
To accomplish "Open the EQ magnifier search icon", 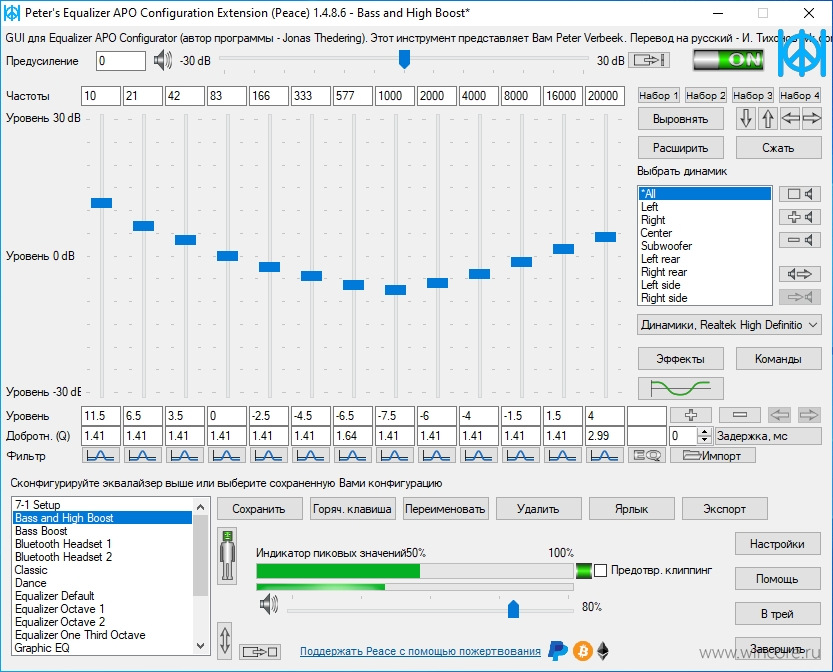I will pos(647,455).
